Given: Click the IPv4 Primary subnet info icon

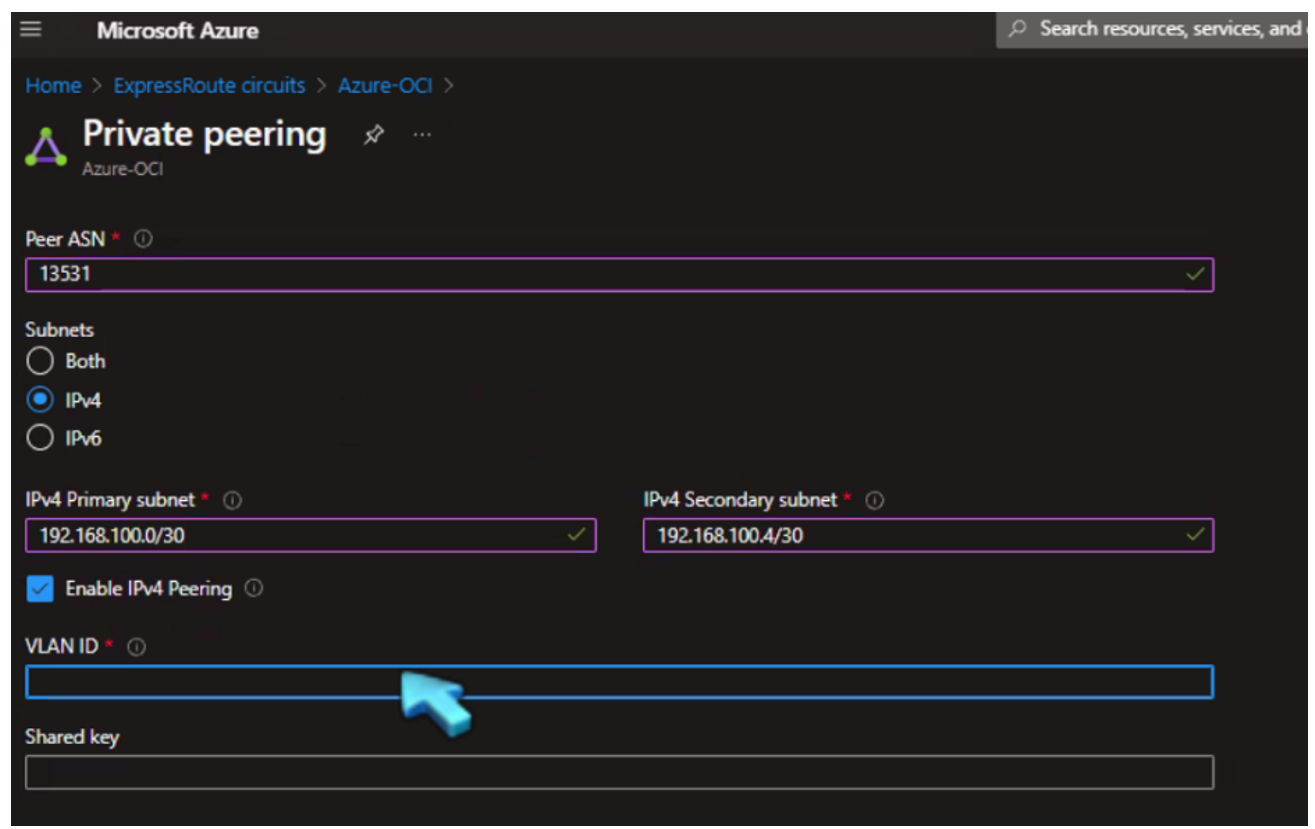Looking at the screenshot, I should click(232, 500).
